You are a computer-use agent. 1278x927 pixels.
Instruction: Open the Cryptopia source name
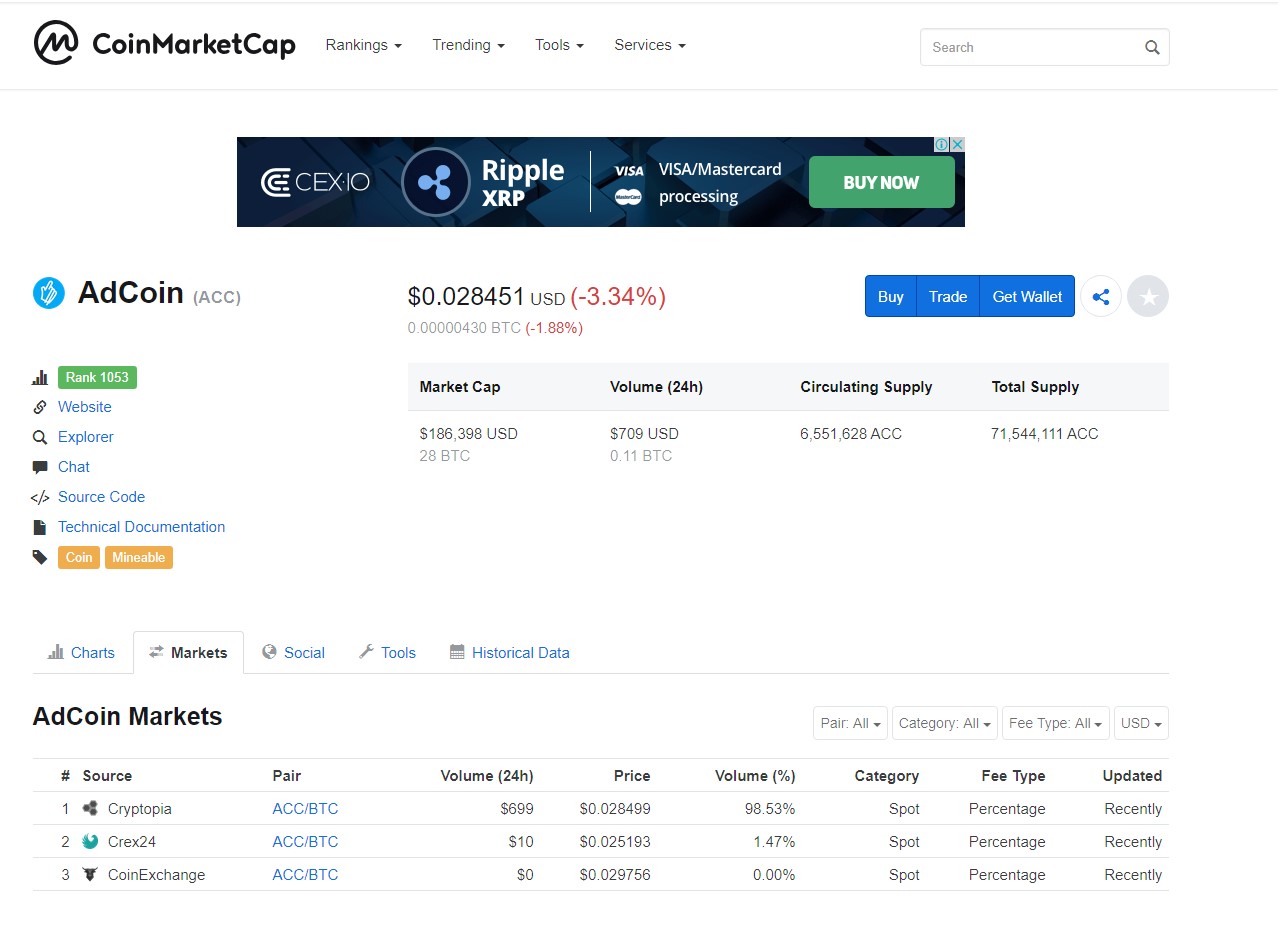pyautogui.click(x=140, y=808)
